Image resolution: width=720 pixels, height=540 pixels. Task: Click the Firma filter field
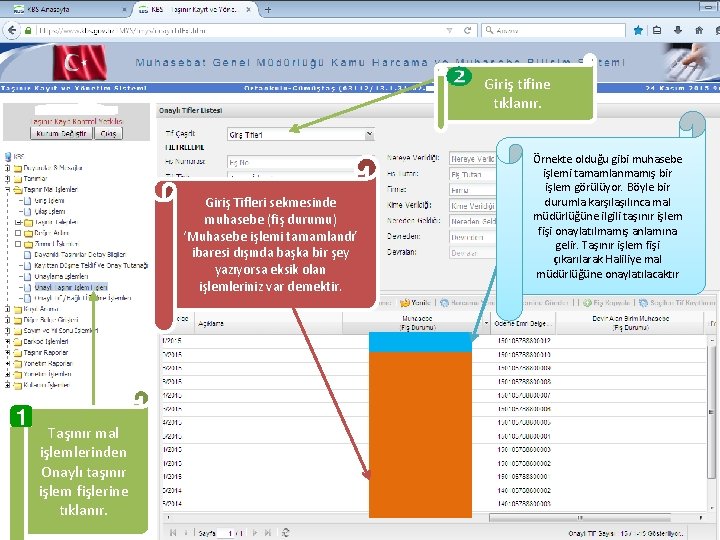[473, 190]
